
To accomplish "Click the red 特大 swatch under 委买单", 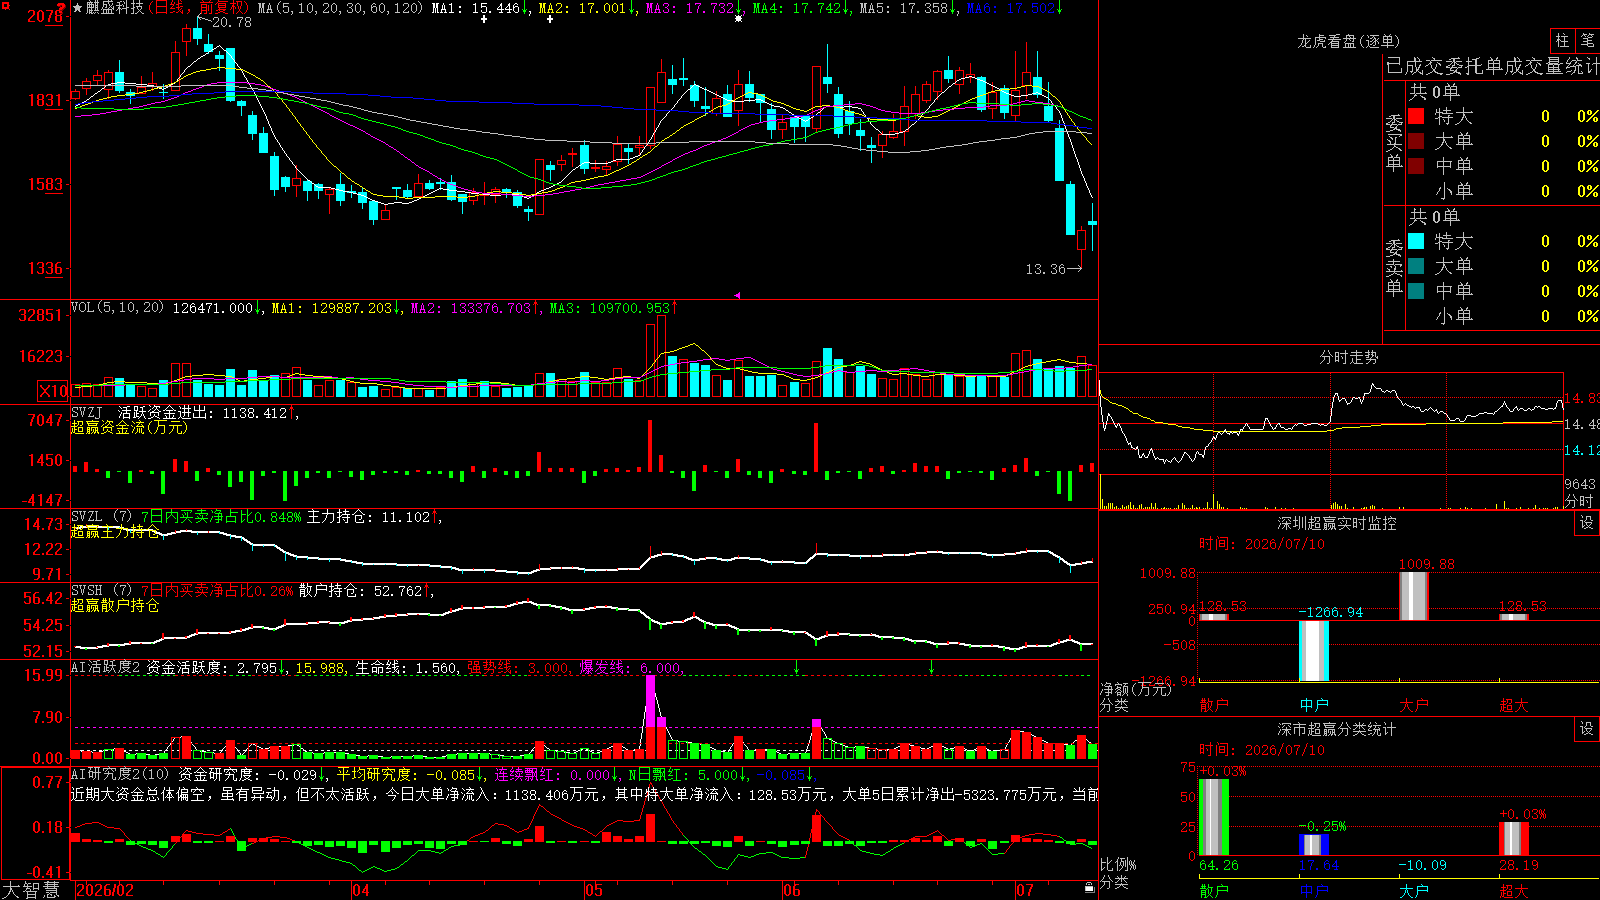I will click(1416, 116).
